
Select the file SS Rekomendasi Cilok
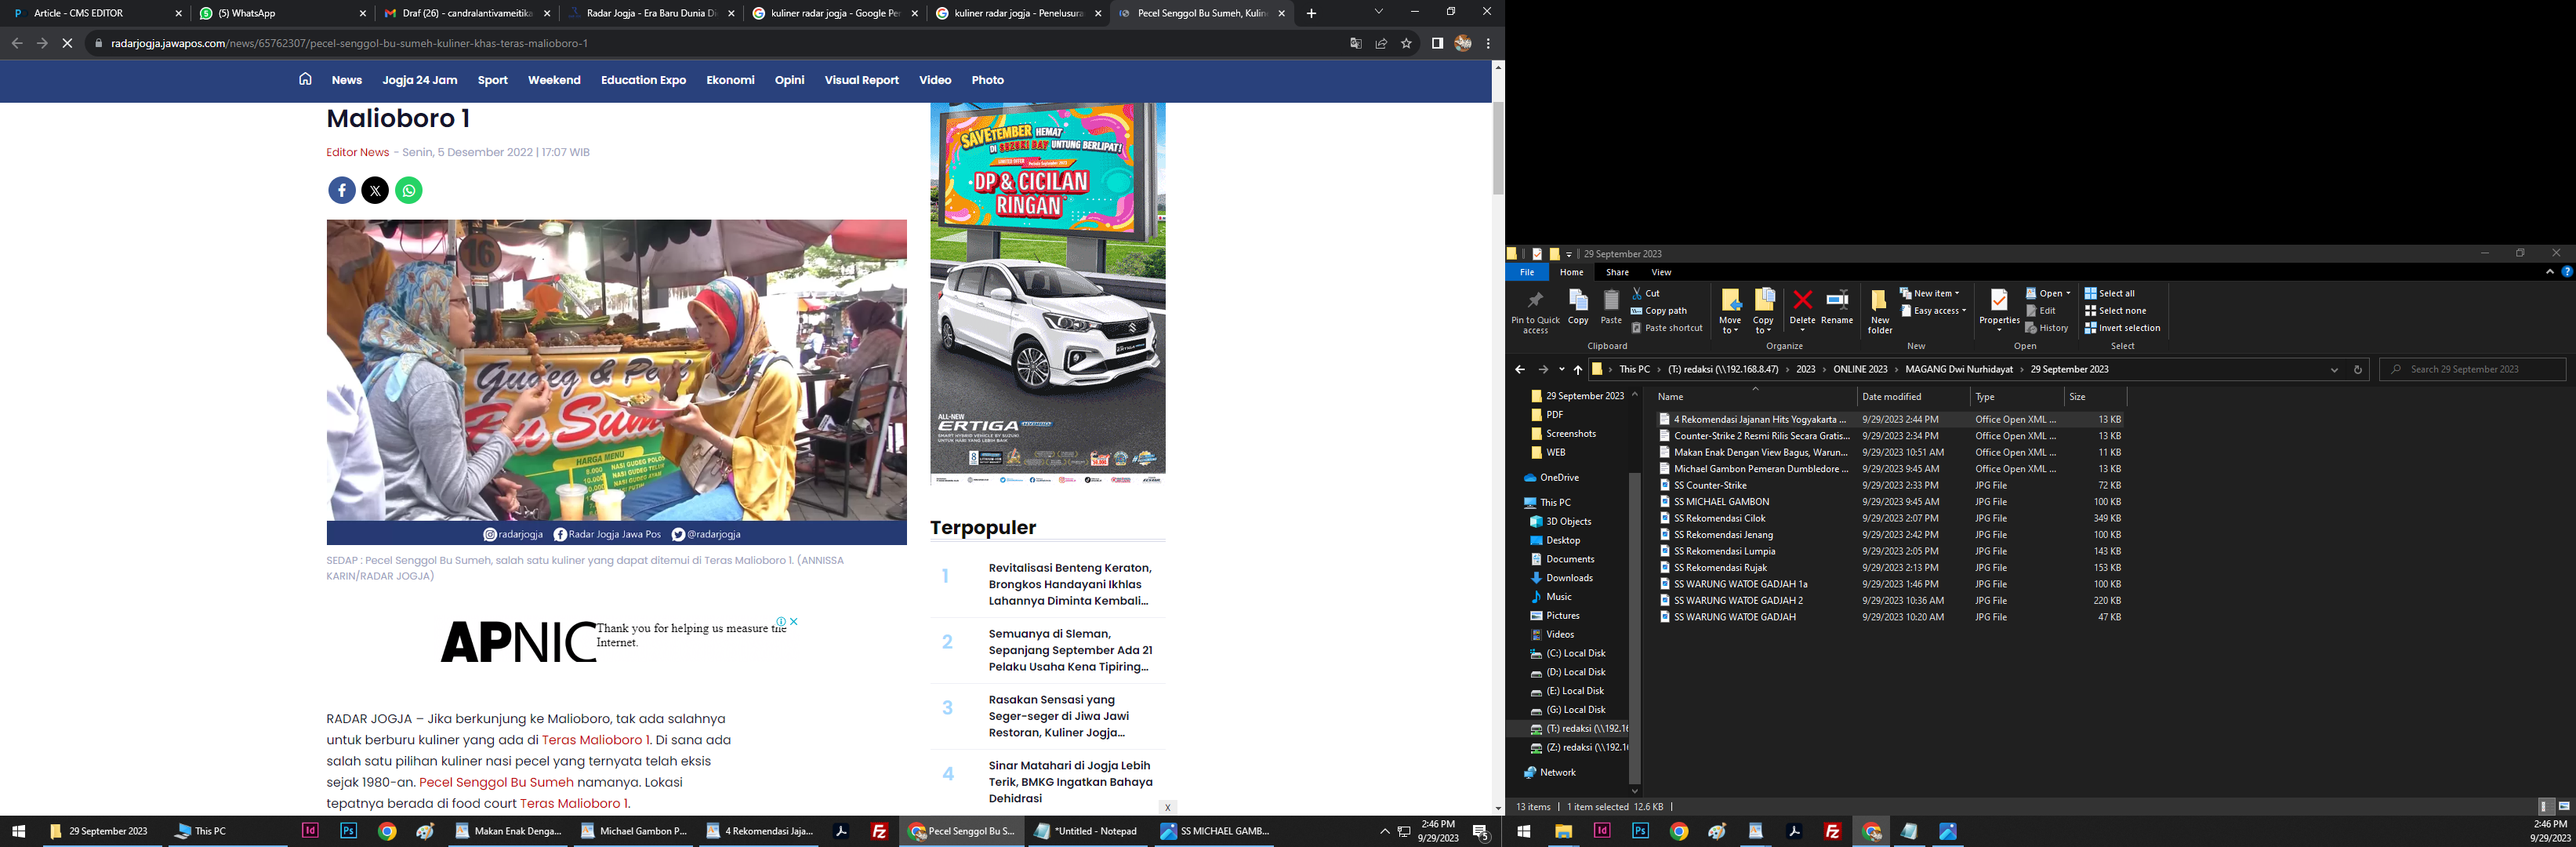click(x=1719, y=518)
